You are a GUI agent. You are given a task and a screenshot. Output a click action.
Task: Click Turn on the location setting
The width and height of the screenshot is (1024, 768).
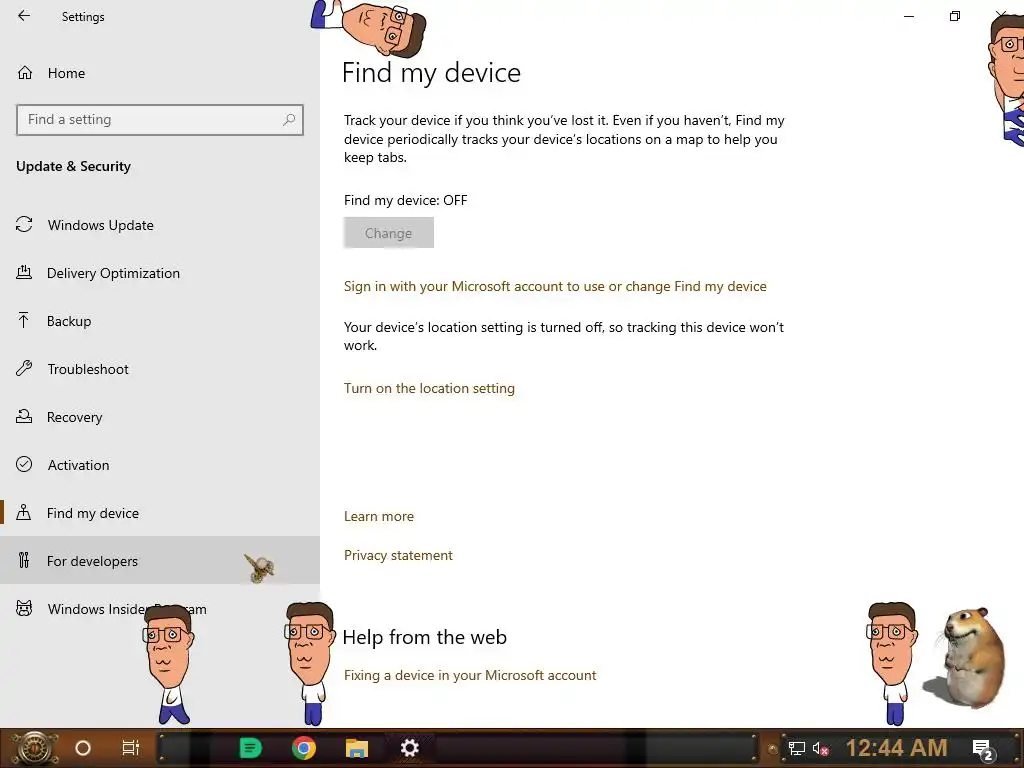coord(429,389)
